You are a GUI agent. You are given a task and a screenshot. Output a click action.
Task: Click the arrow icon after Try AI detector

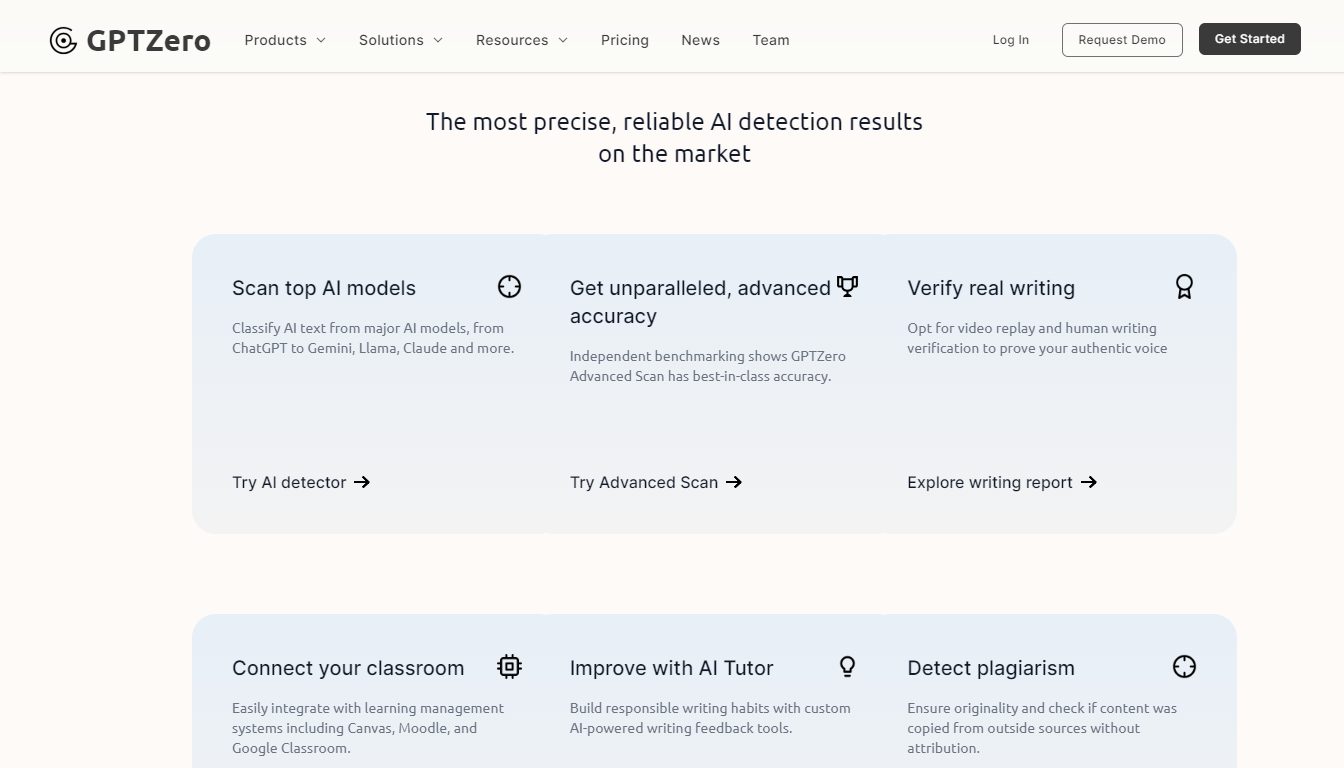click(x=362, y=482)
